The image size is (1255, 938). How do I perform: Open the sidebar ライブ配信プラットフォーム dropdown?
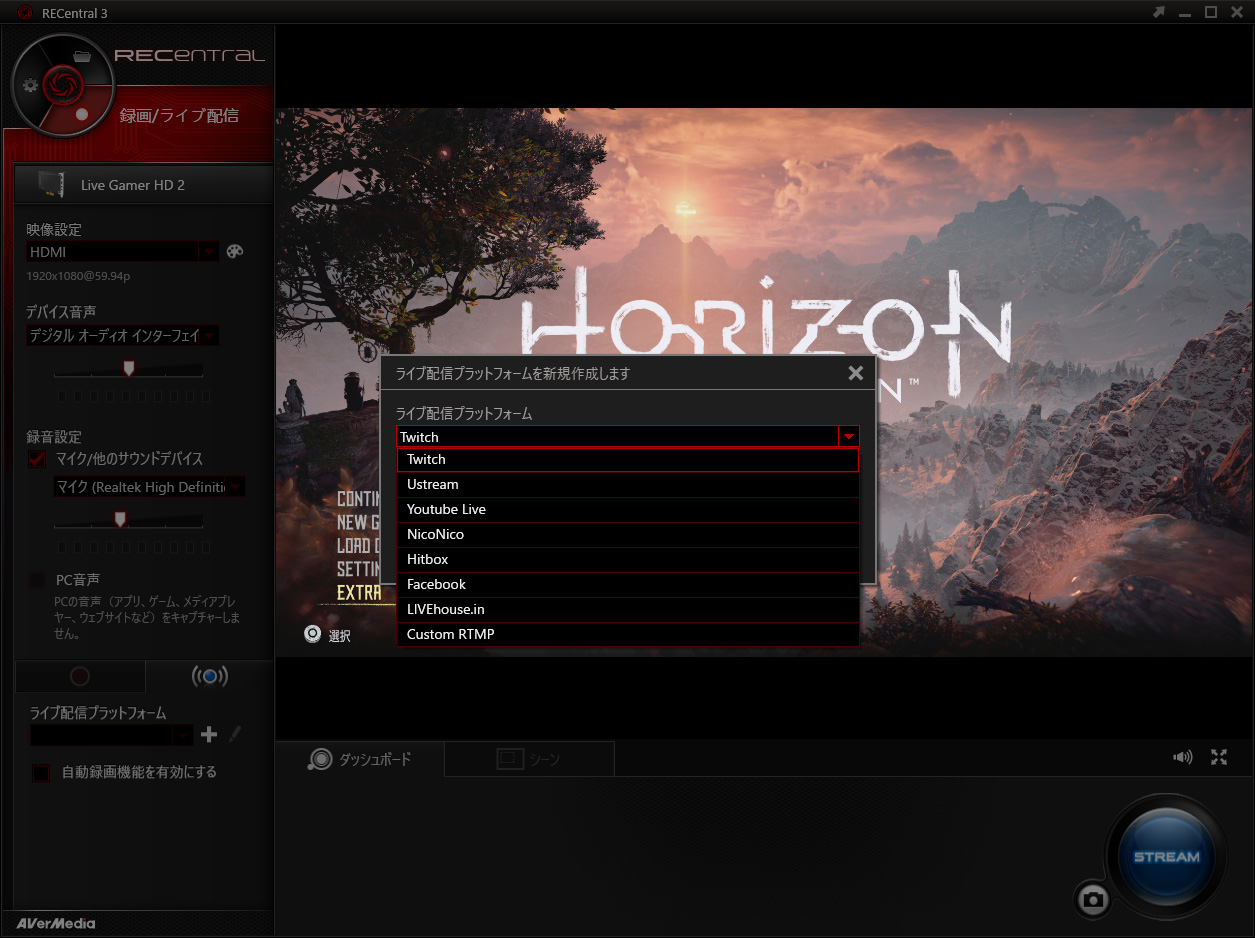click(111, 735)
